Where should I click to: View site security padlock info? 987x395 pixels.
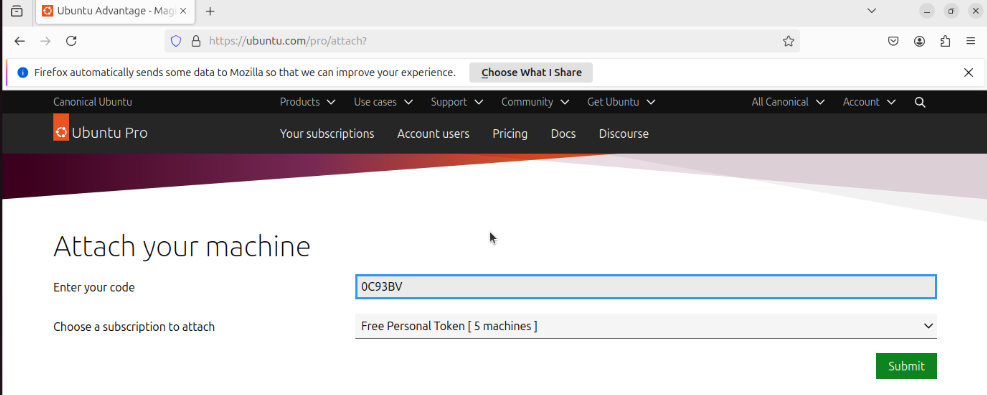pyautogui.click(x=196, y=41)
